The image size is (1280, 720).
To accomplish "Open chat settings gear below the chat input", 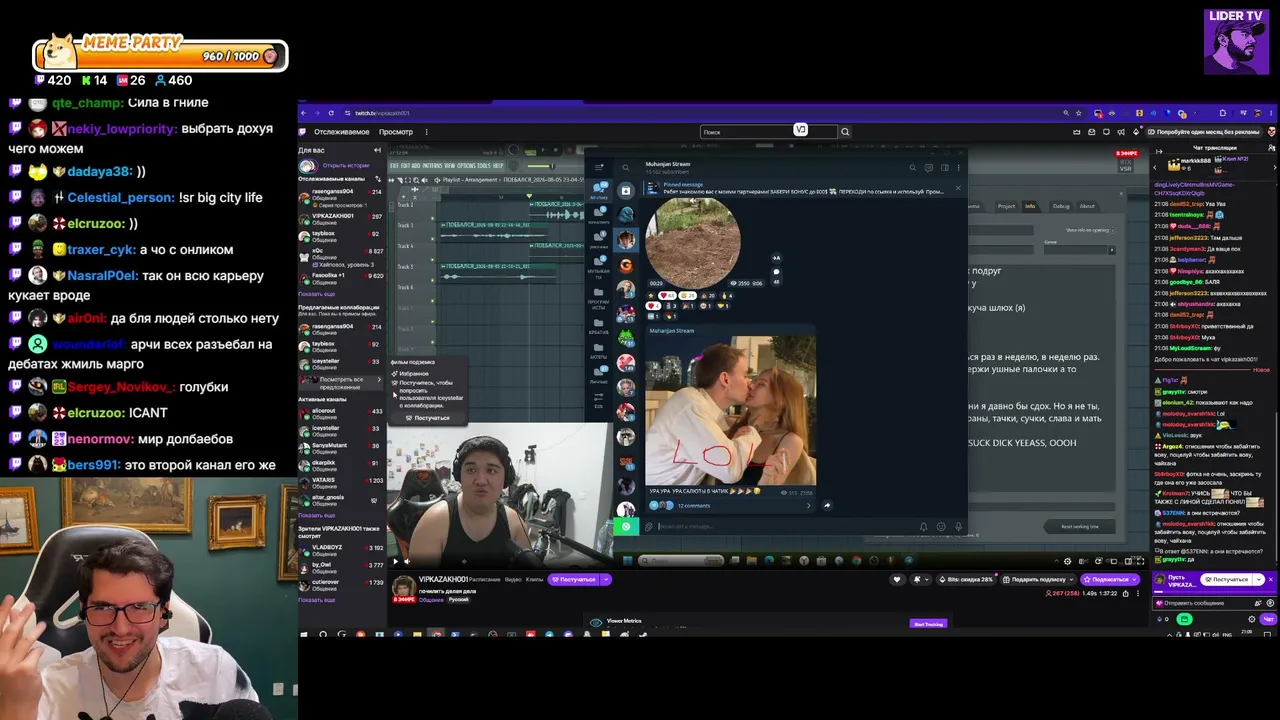I will (1252, 619).
